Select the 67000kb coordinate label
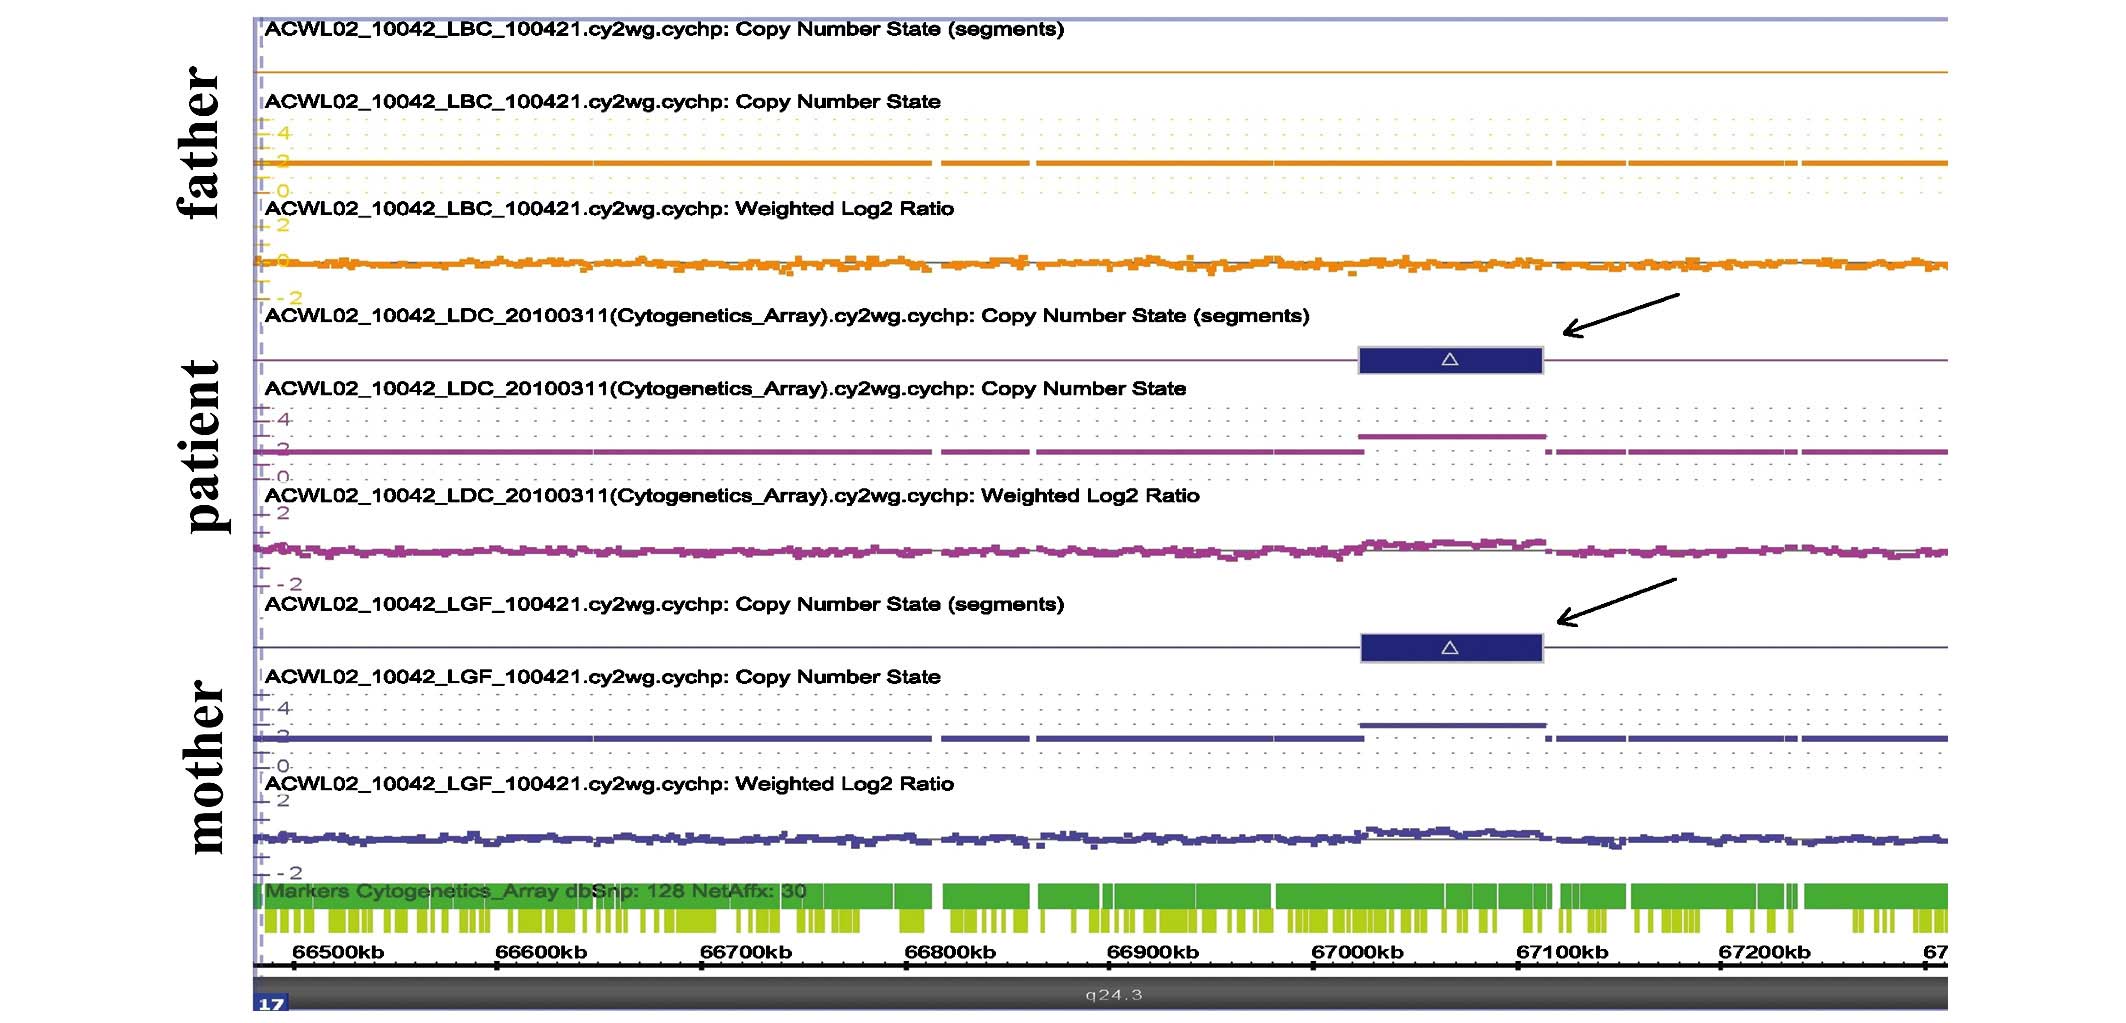2126x1023 pixels. [x=1357, y=952]
